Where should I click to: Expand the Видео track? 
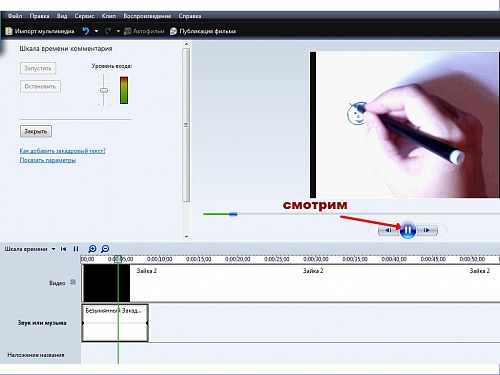tap(73, 282)
